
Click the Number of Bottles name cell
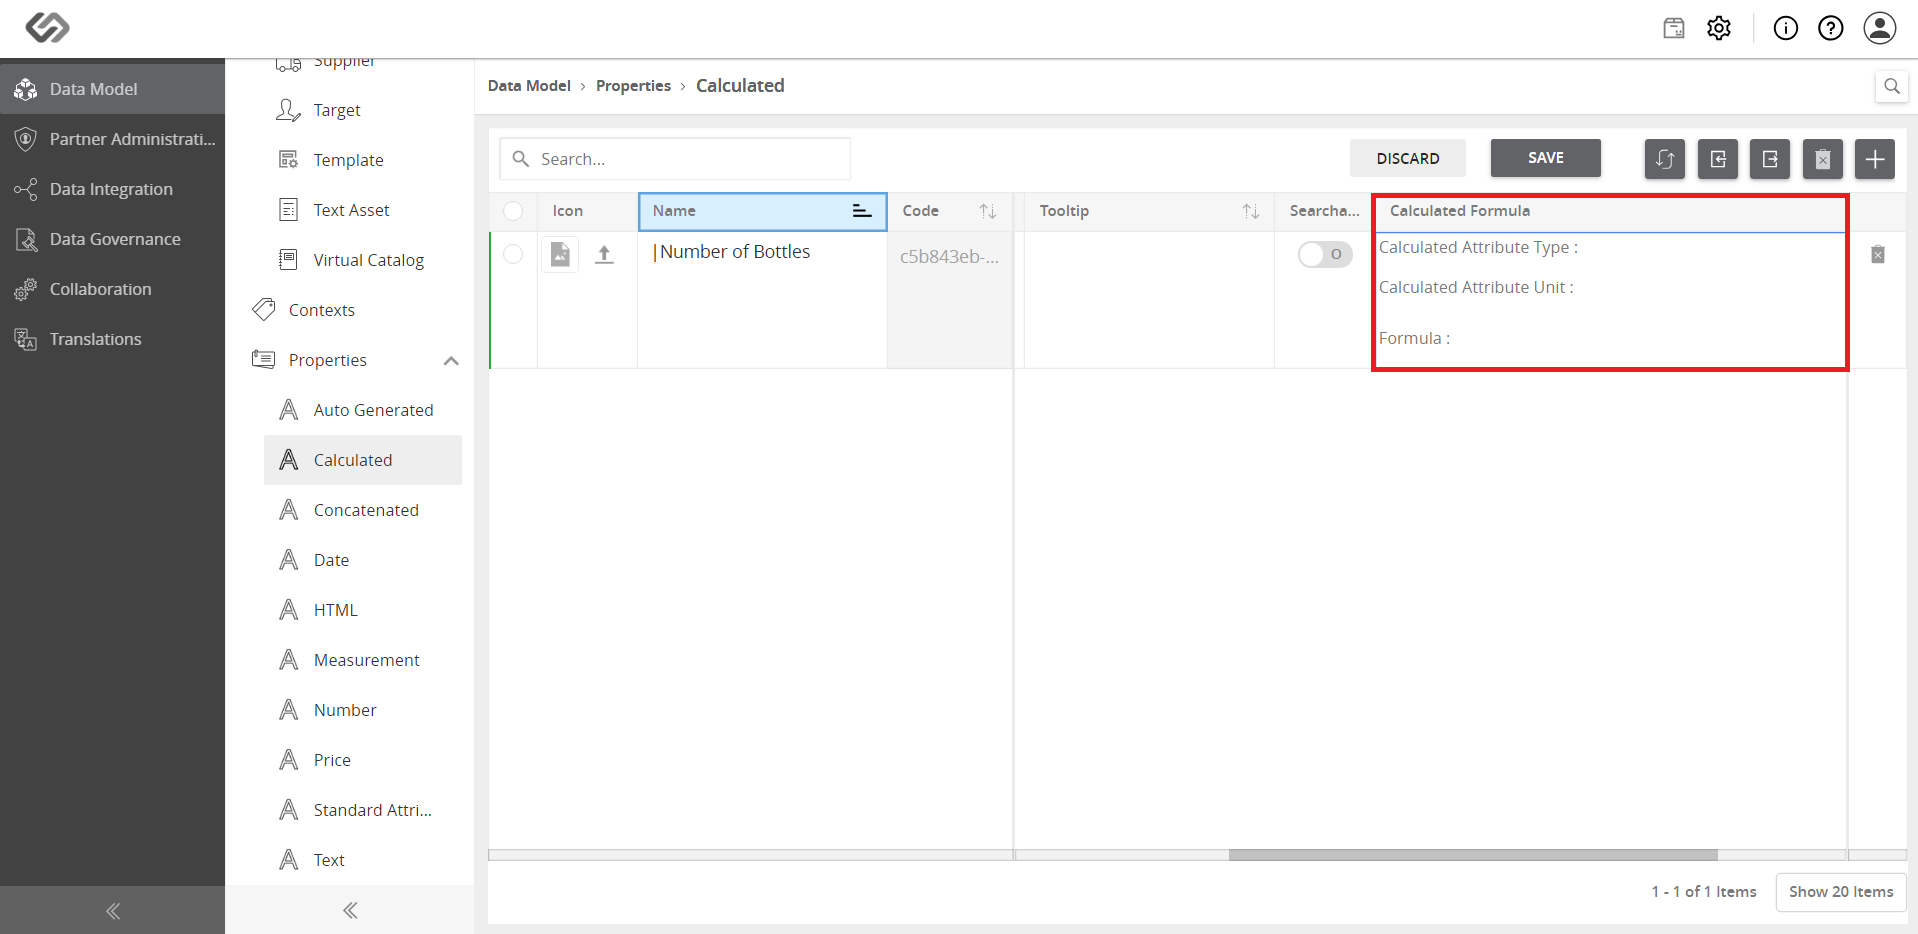(762, 300)
